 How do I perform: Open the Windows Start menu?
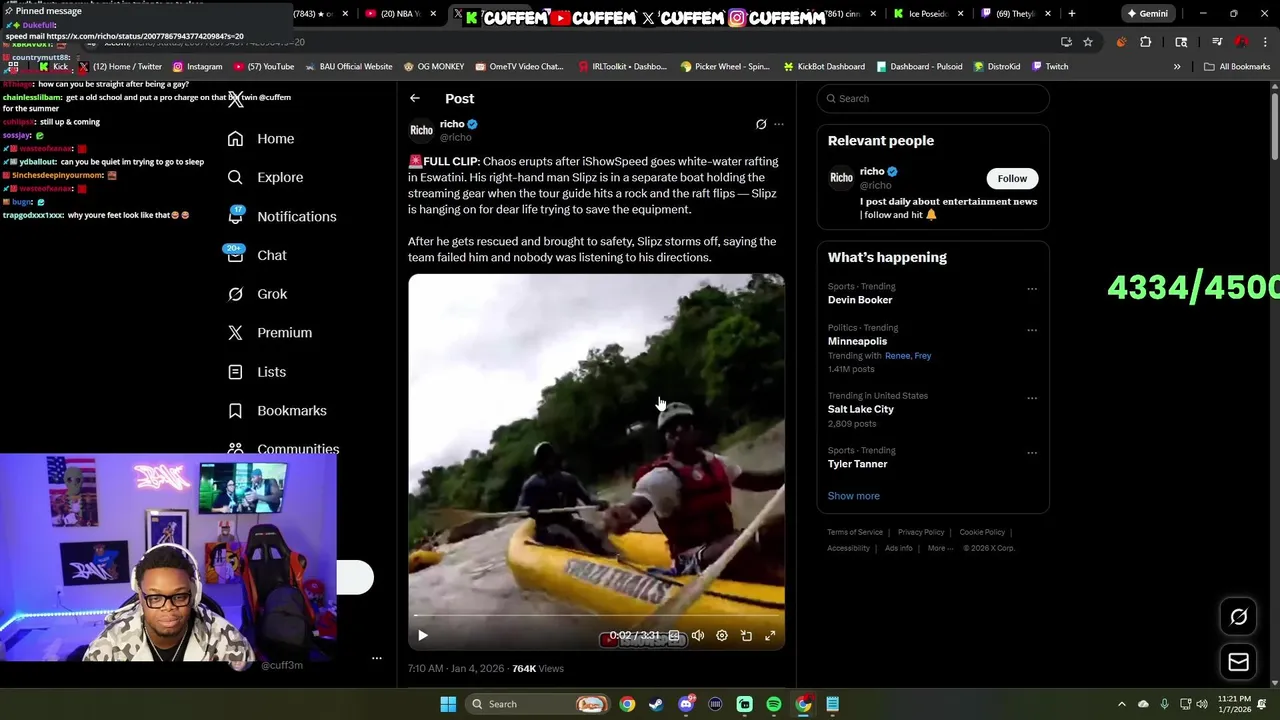[448, 704]
